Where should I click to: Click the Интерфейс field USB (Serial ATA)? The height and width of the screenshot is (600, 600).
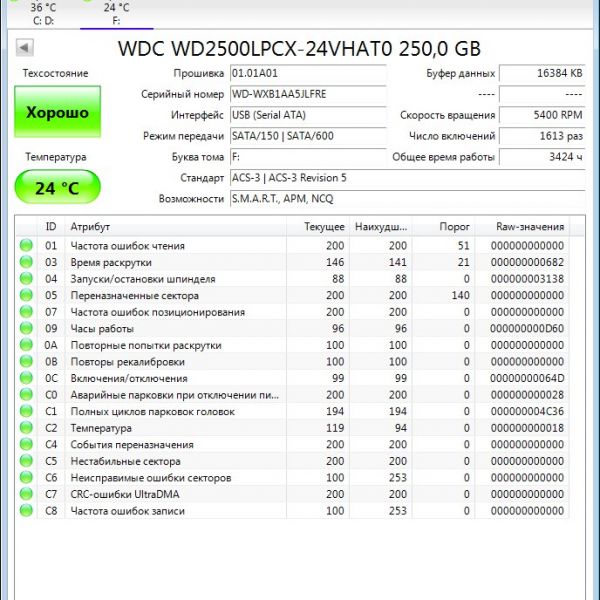tap(308, 115)
